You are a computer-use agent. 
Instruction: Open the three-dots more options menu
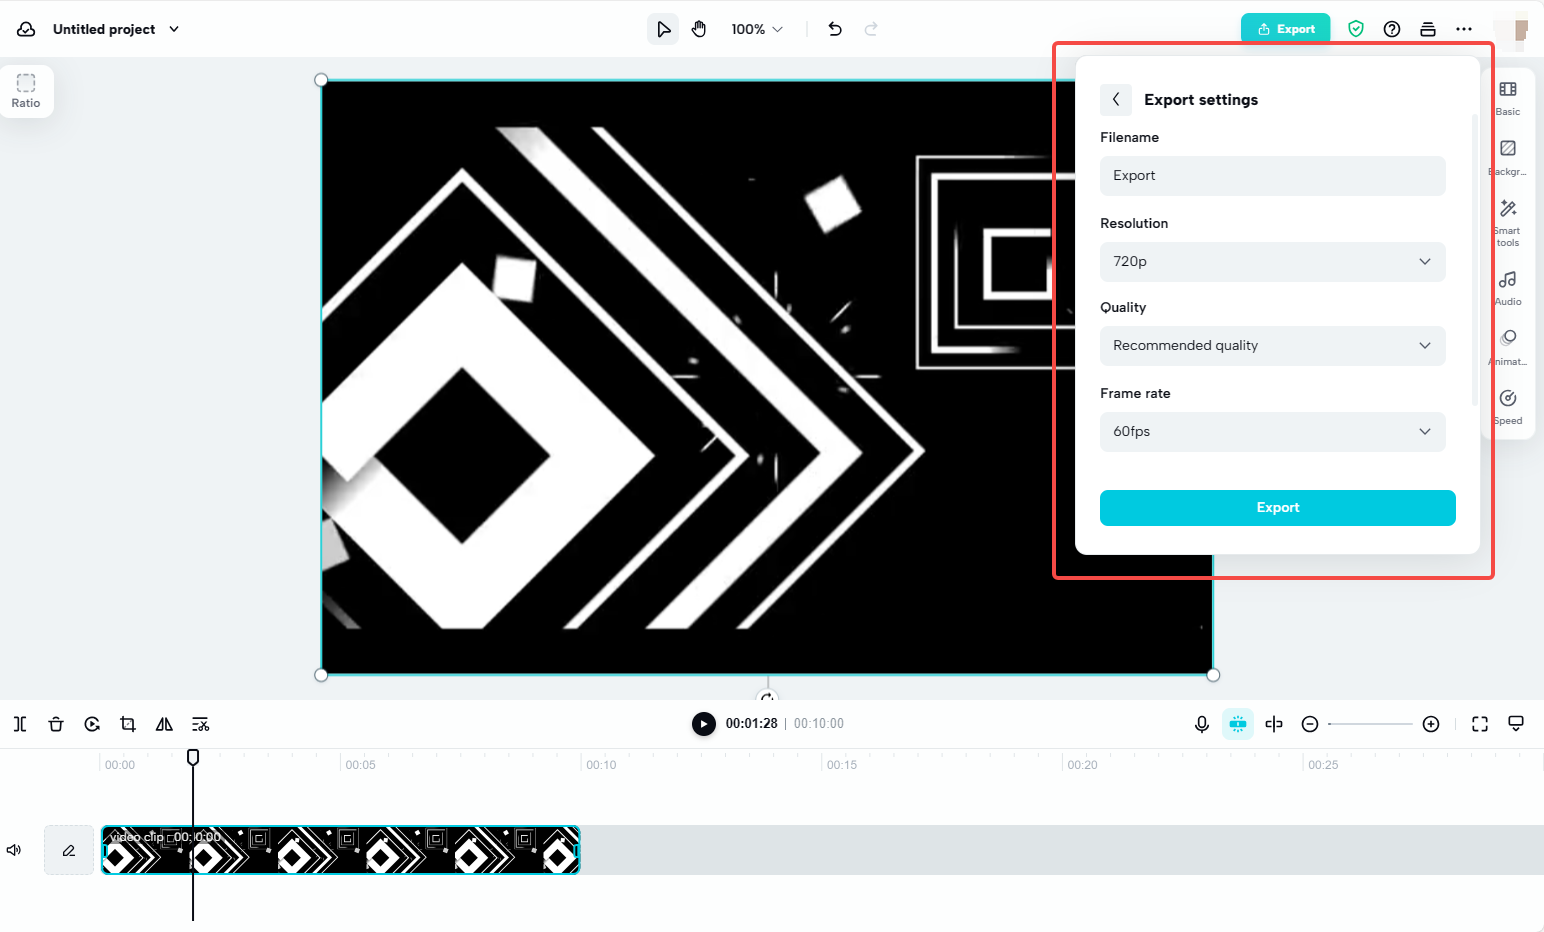tap(1464, 29)
